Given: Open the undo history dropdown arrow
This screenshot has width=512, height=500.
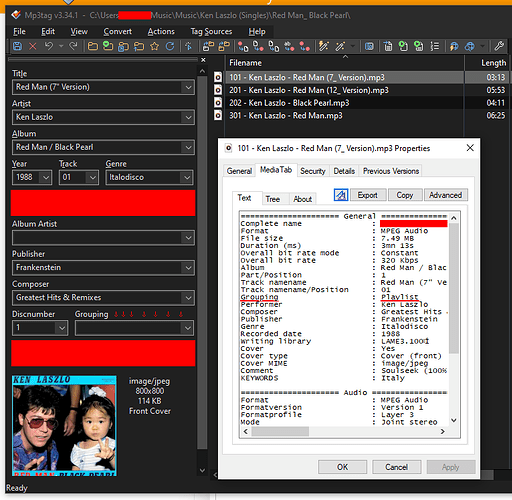Looking at the screenshot, I should coord(61,46).
